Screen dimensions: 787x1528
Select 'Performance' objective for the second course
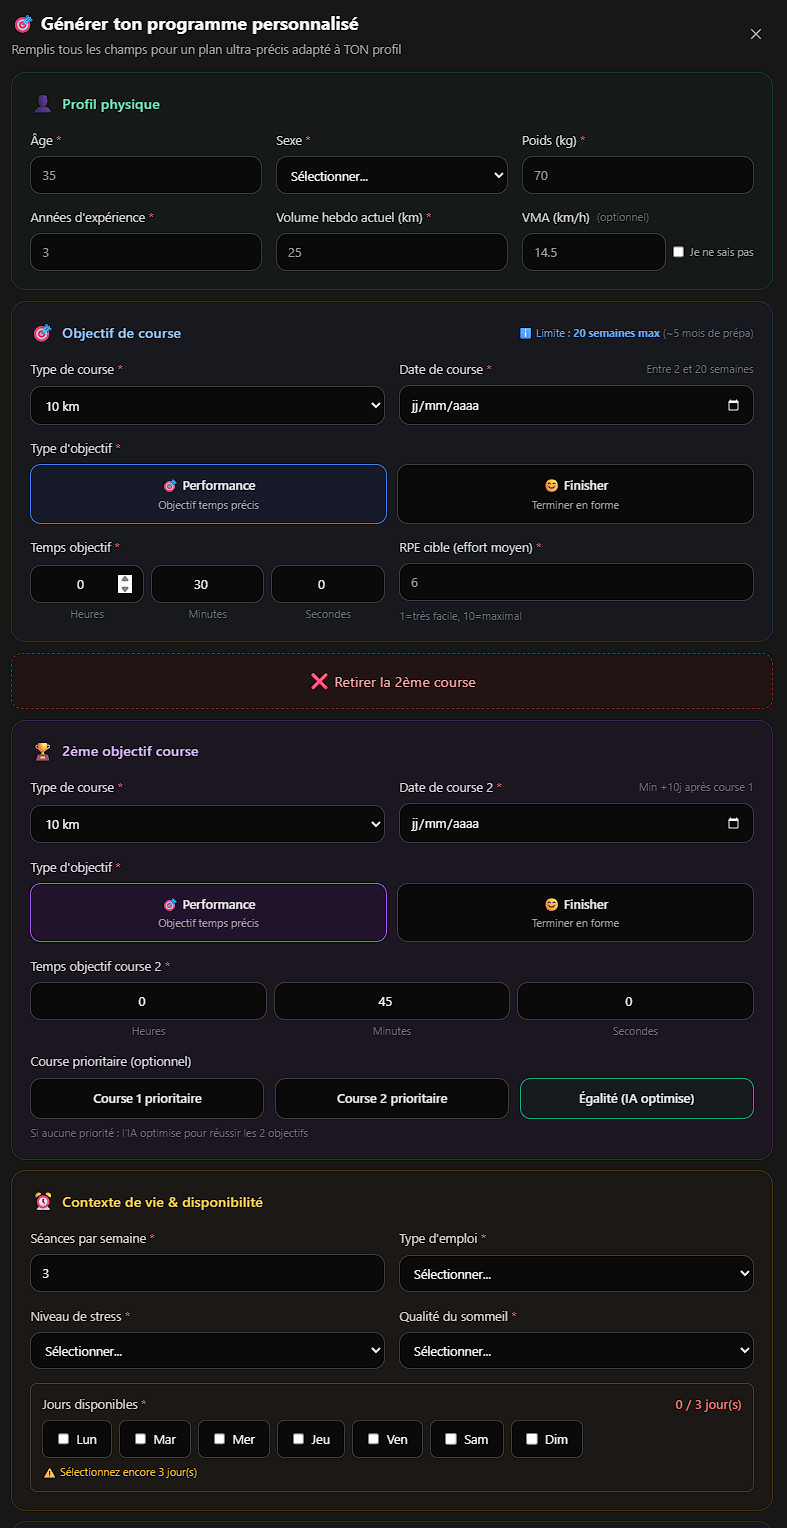[x=207, y=912]
